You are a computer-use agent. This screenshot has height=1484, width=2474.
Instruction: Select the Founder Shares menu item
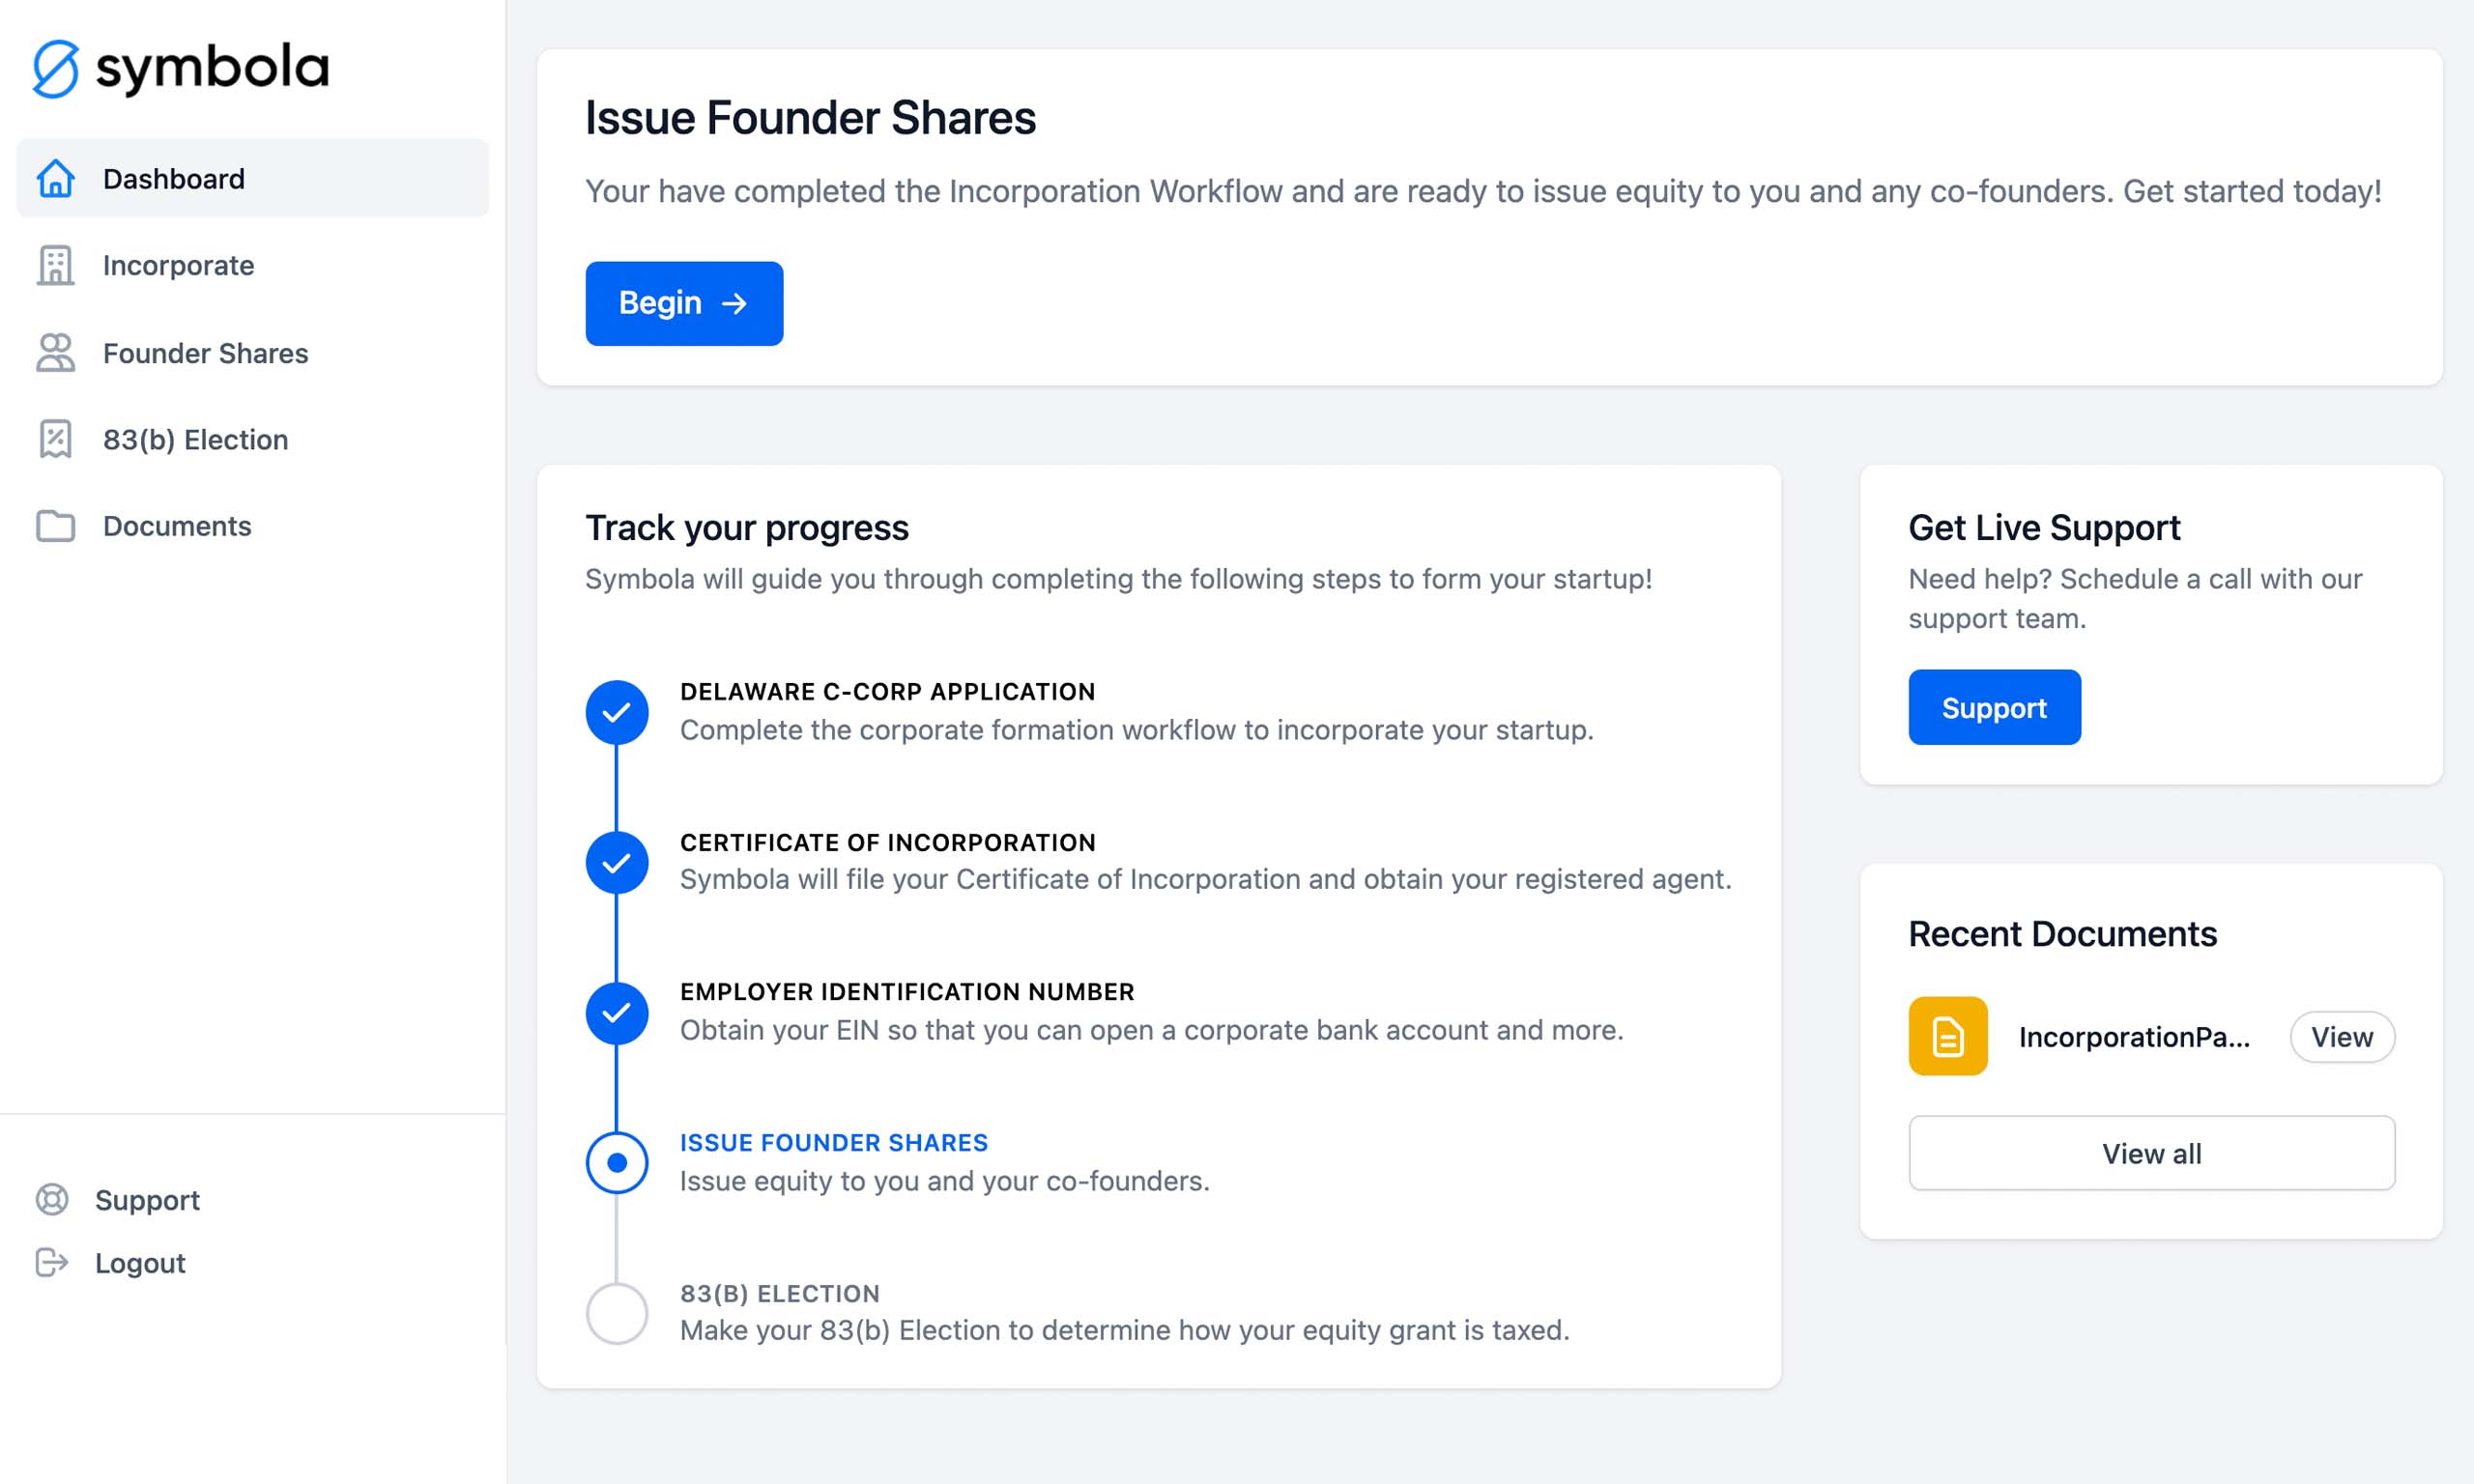coord(203,352)
